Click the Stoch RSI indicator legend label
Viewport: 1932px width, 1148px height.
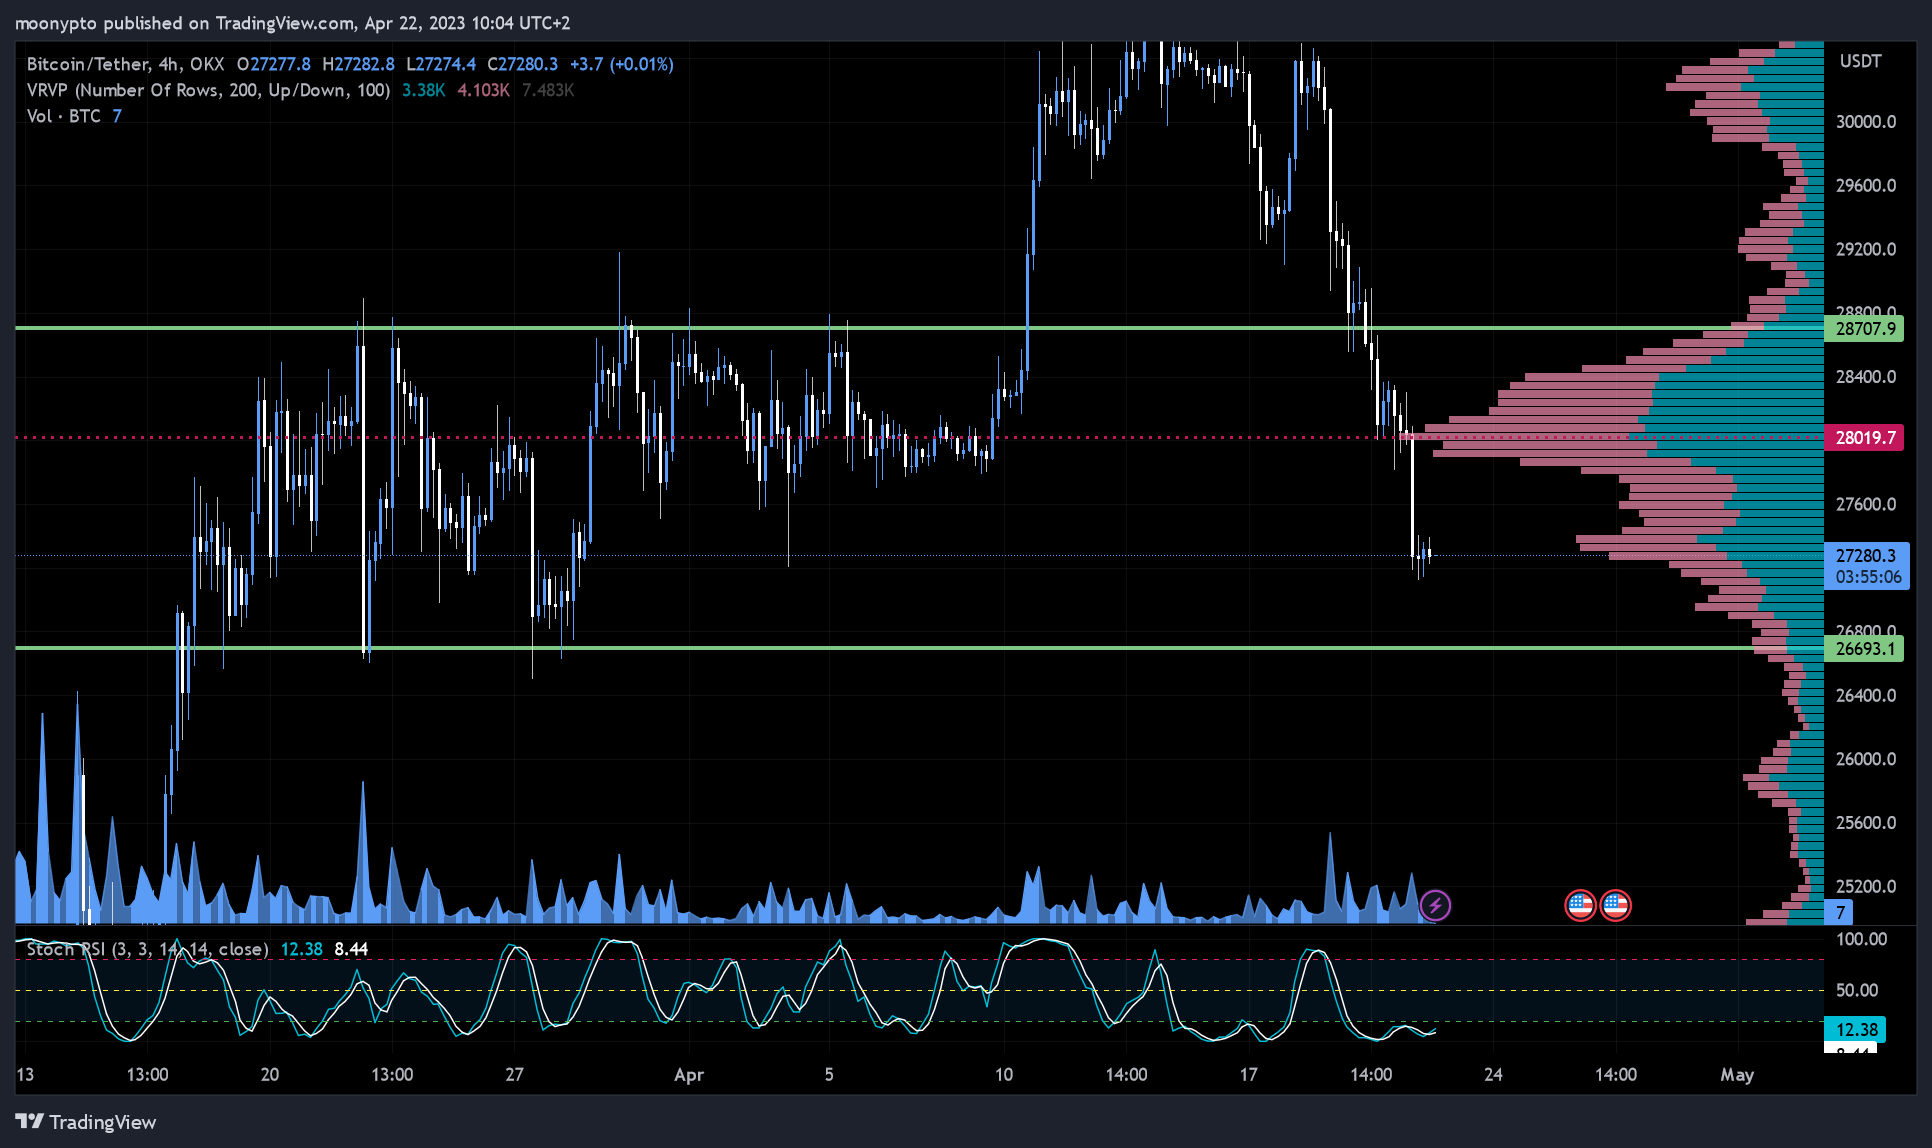(147, 949)
